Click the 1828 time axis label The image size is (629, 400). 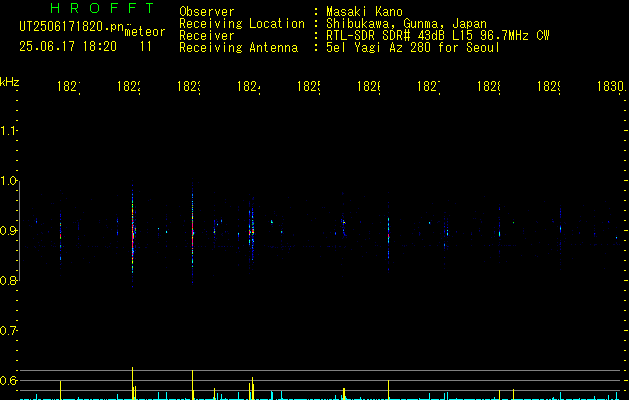click(489, 86)
